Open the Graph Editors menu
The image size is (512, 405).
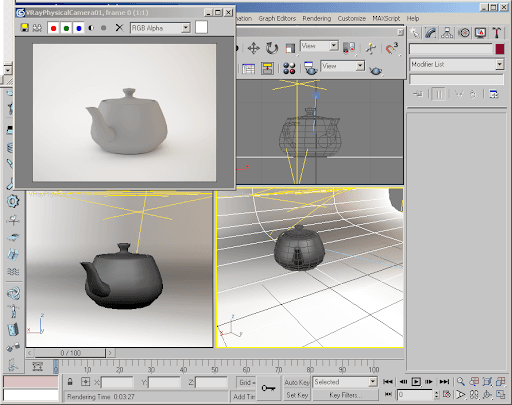277,18
